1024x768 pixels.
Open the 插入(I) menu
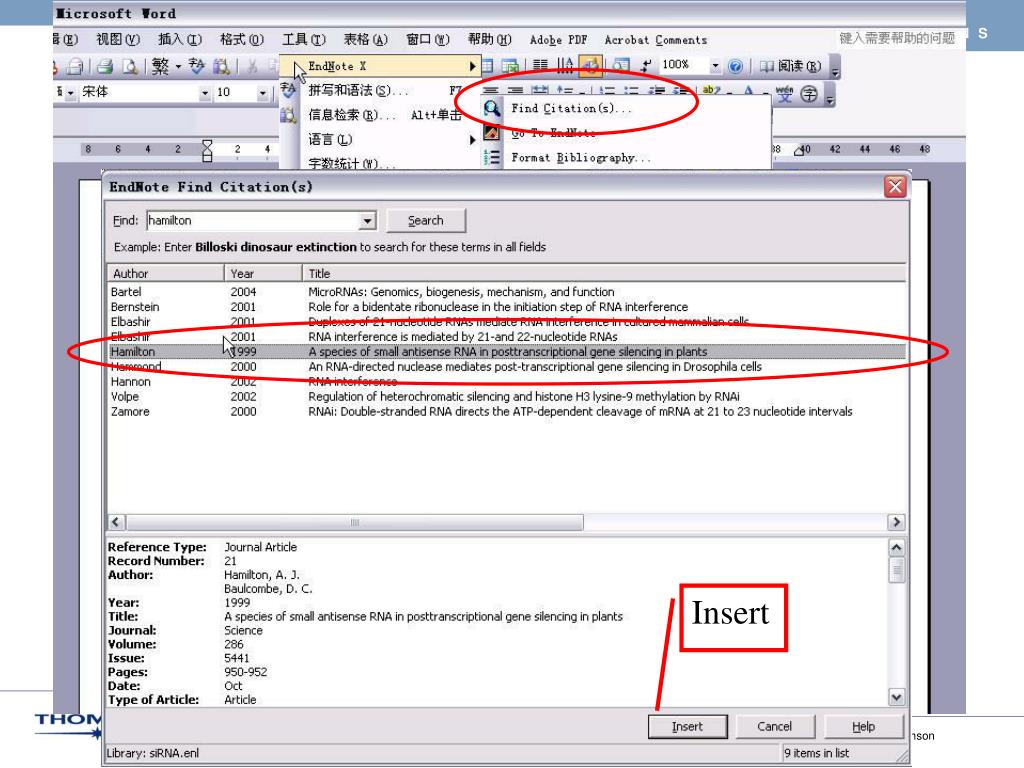pos(180,39)
